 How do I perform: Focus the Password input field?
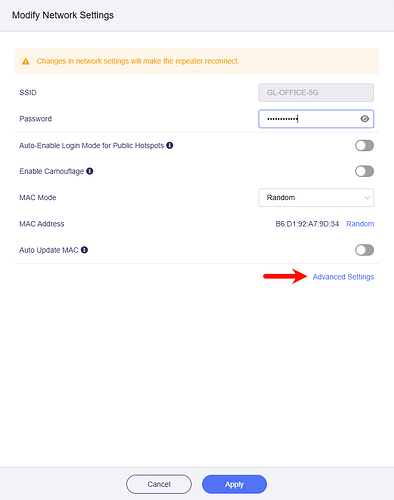[316, 119]
